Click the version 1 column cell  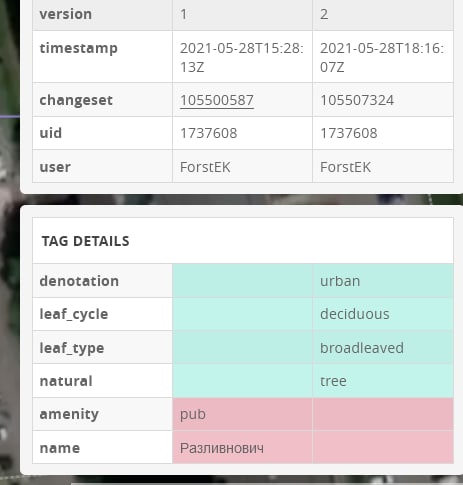(x=242, y=15)
